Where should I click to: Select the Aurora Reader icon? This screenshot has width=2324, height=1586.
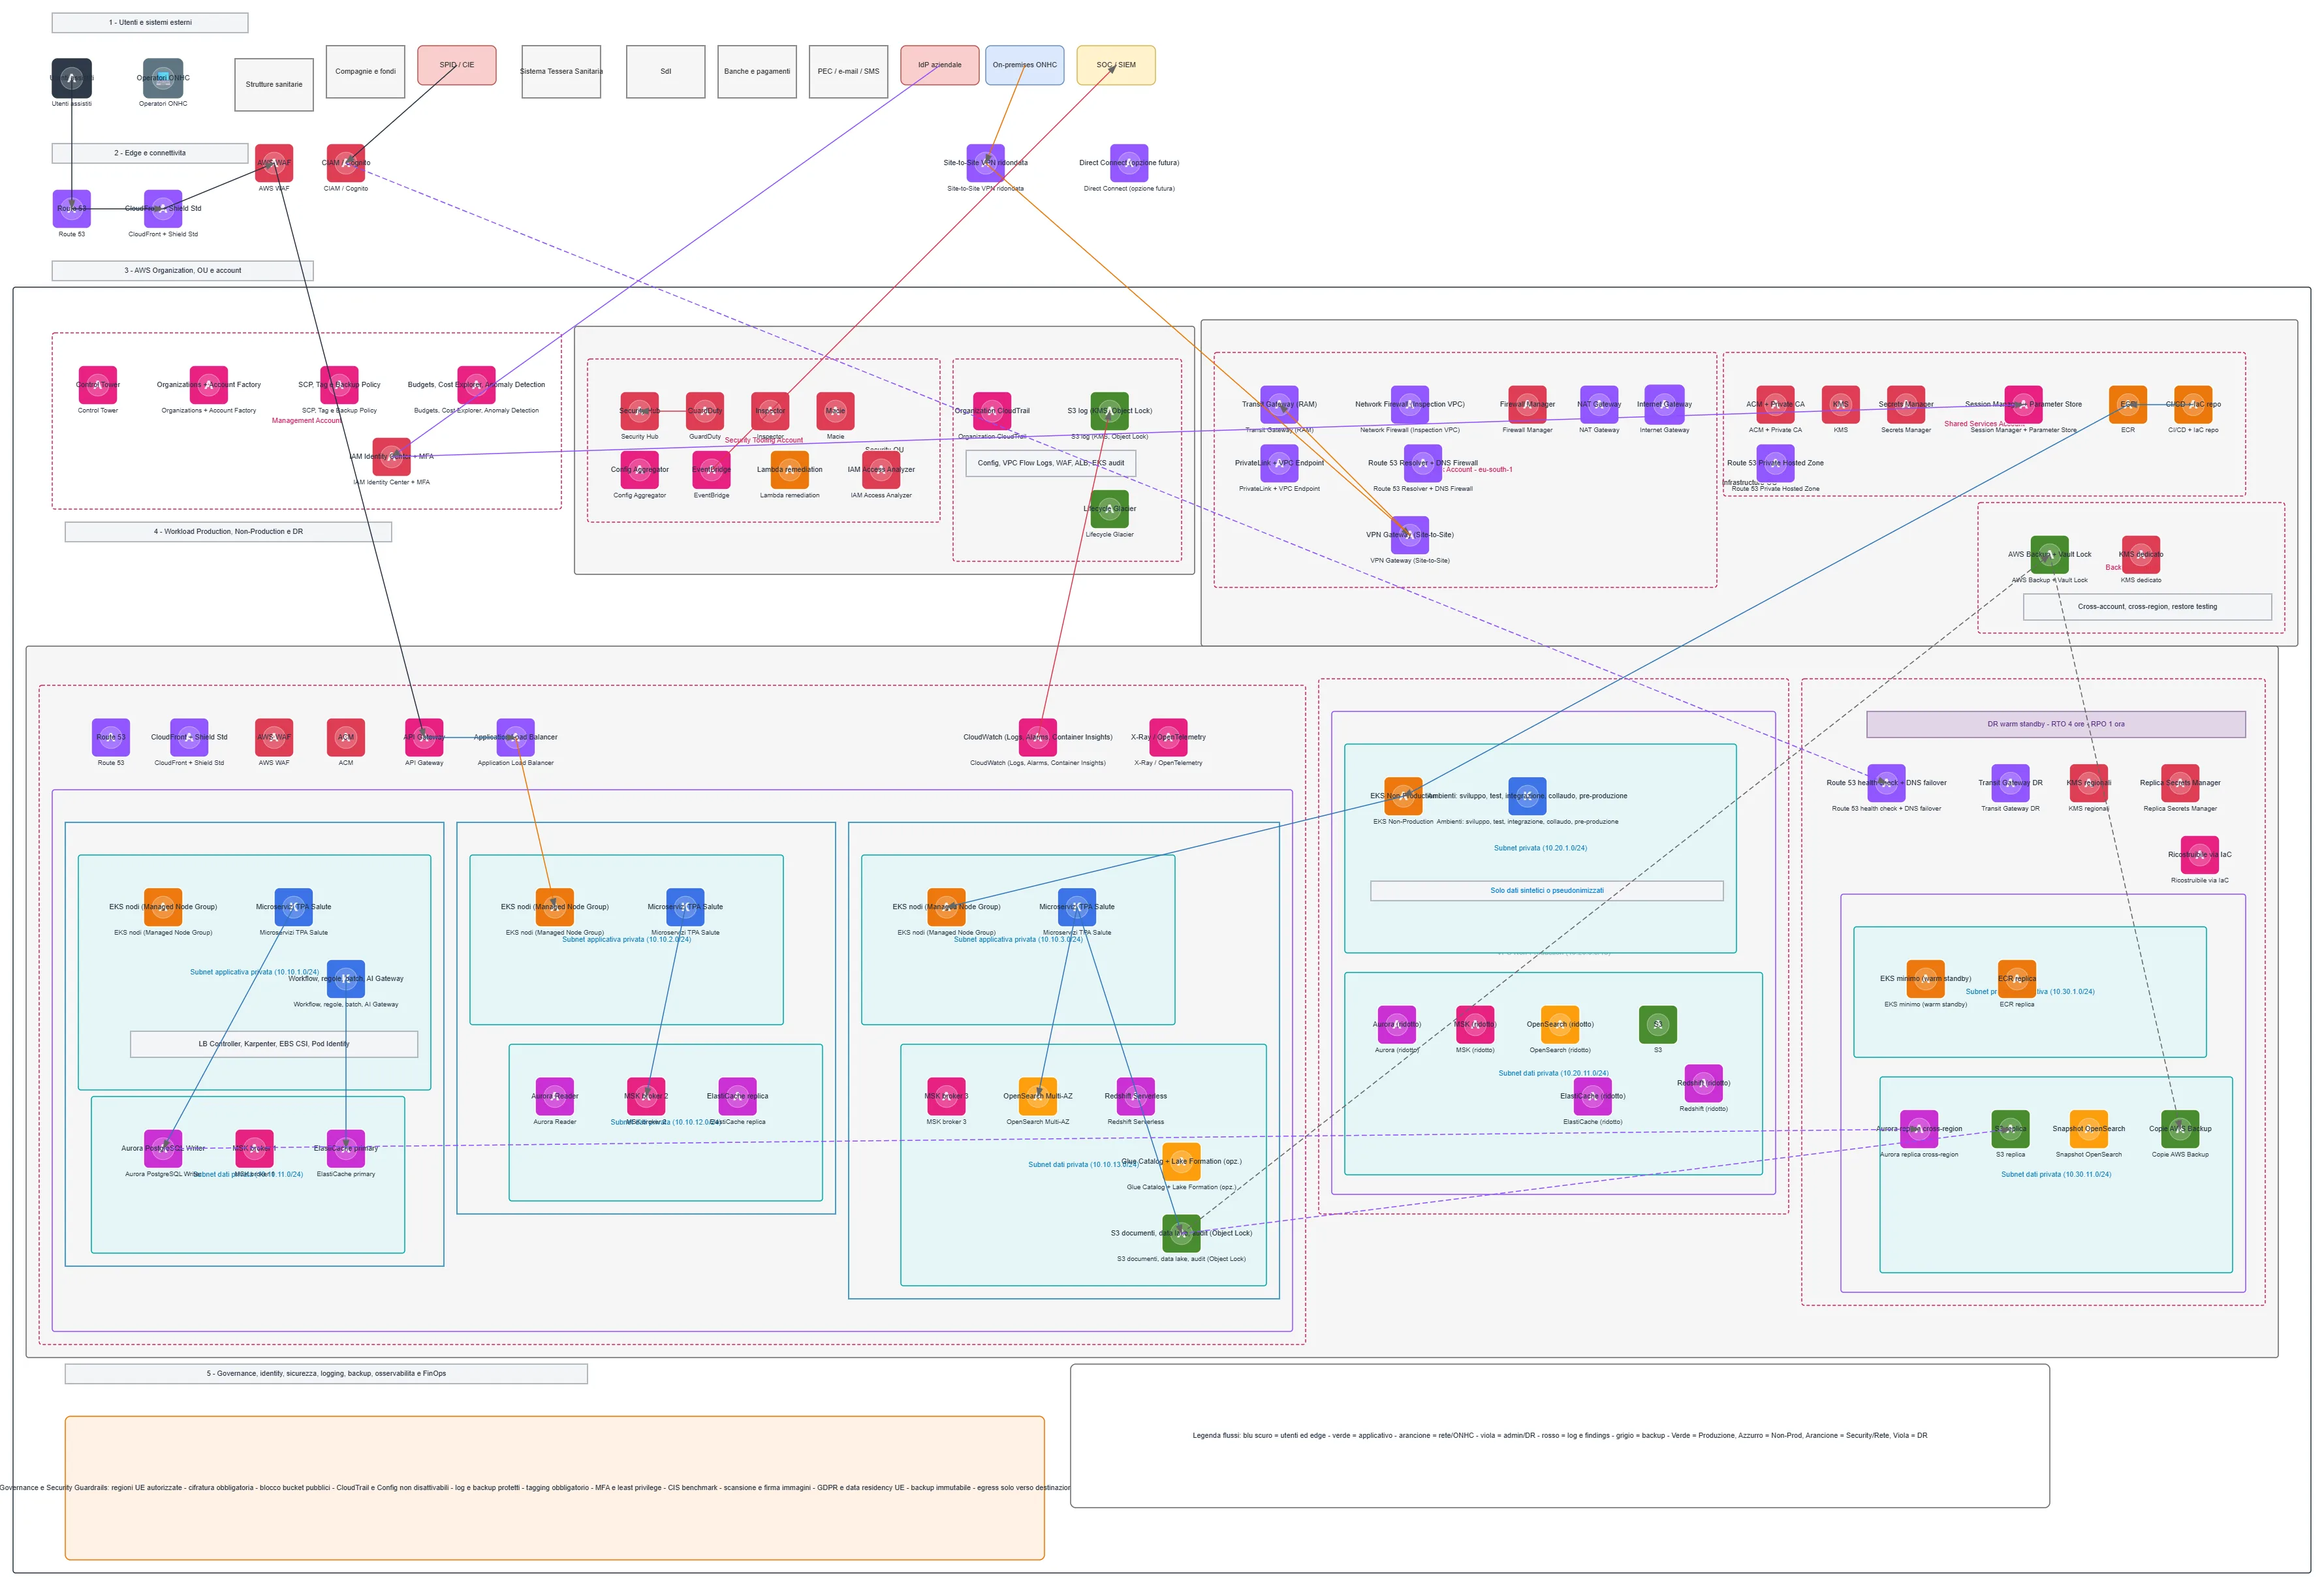point(555,1097)
